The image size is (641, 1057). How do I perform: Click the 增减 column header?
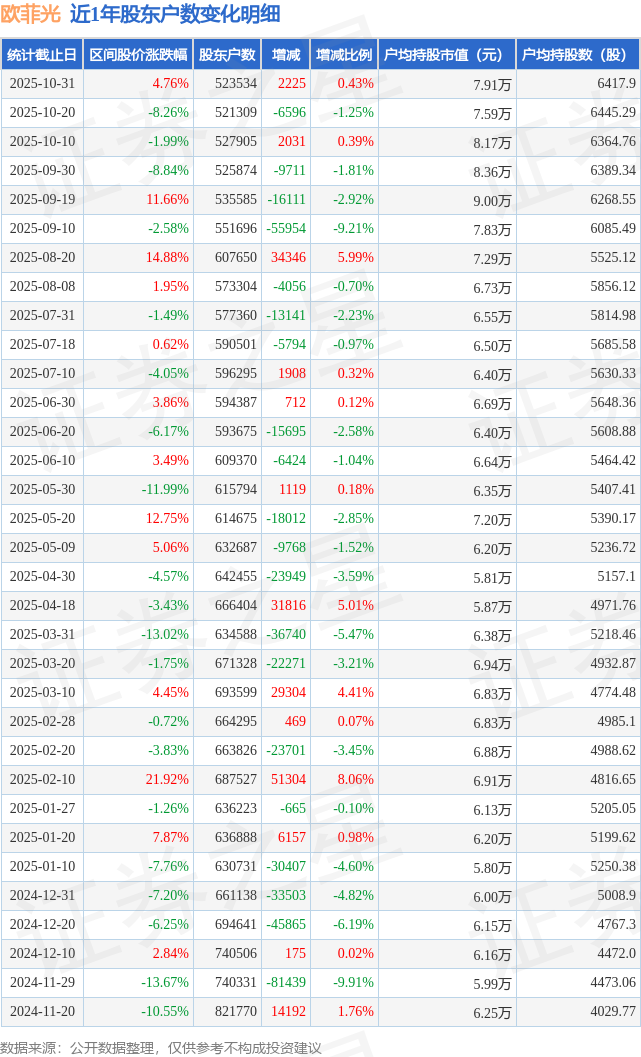tap(285, 55)
